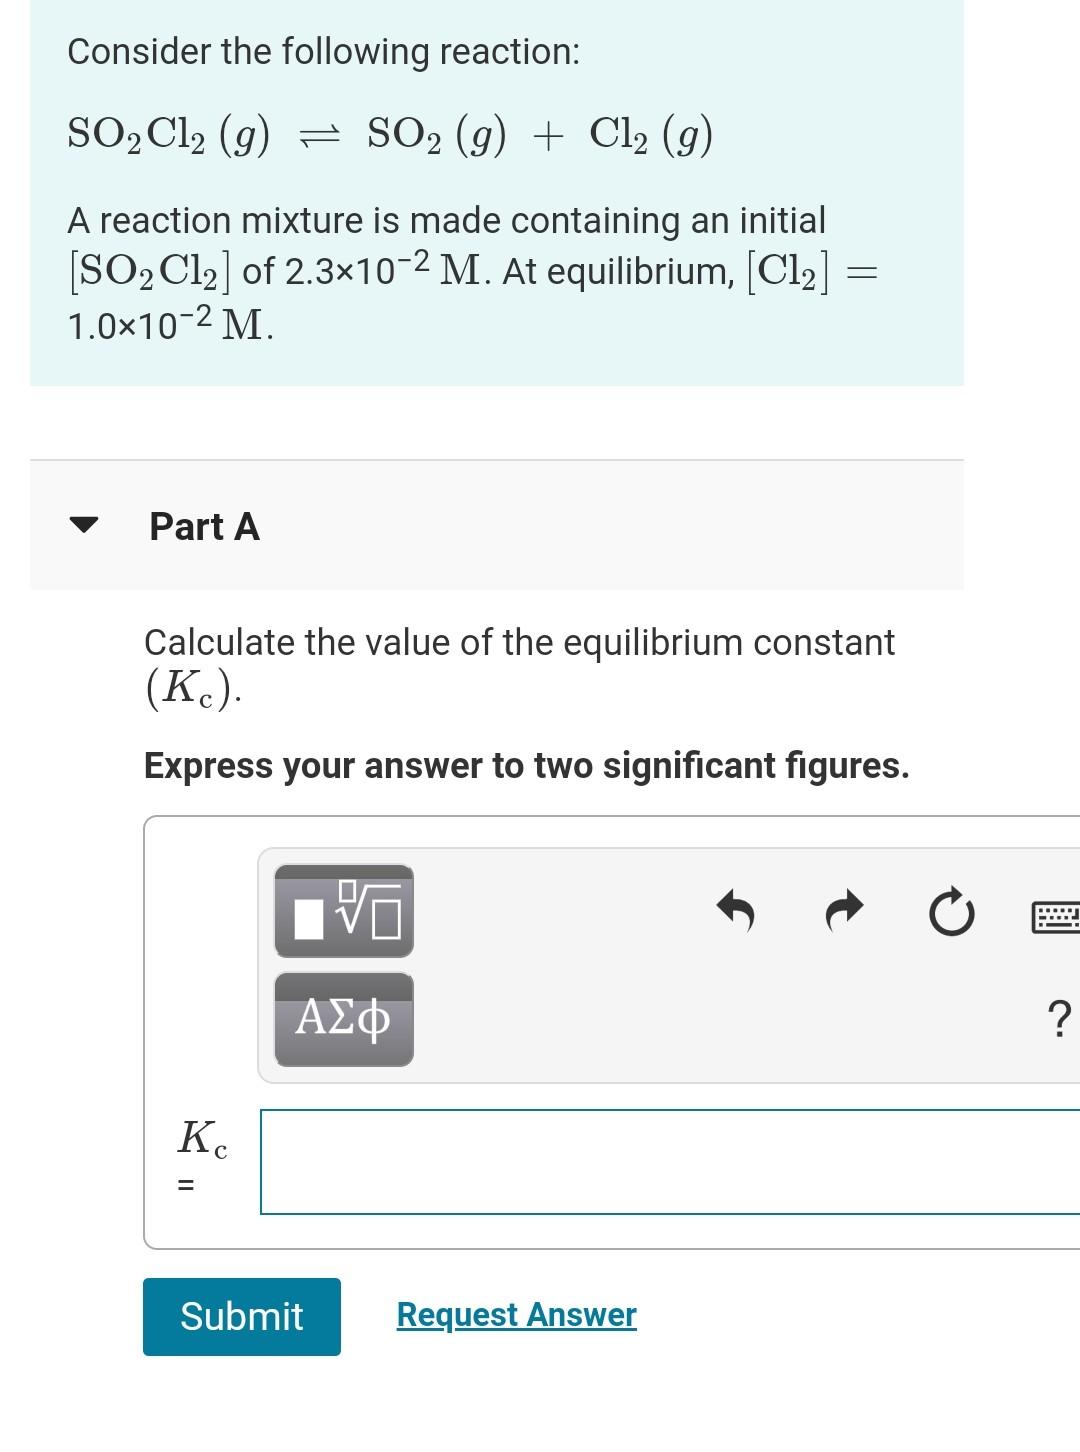
Task: Click the question mark help icon
Action: [x=1059, y=1021]
